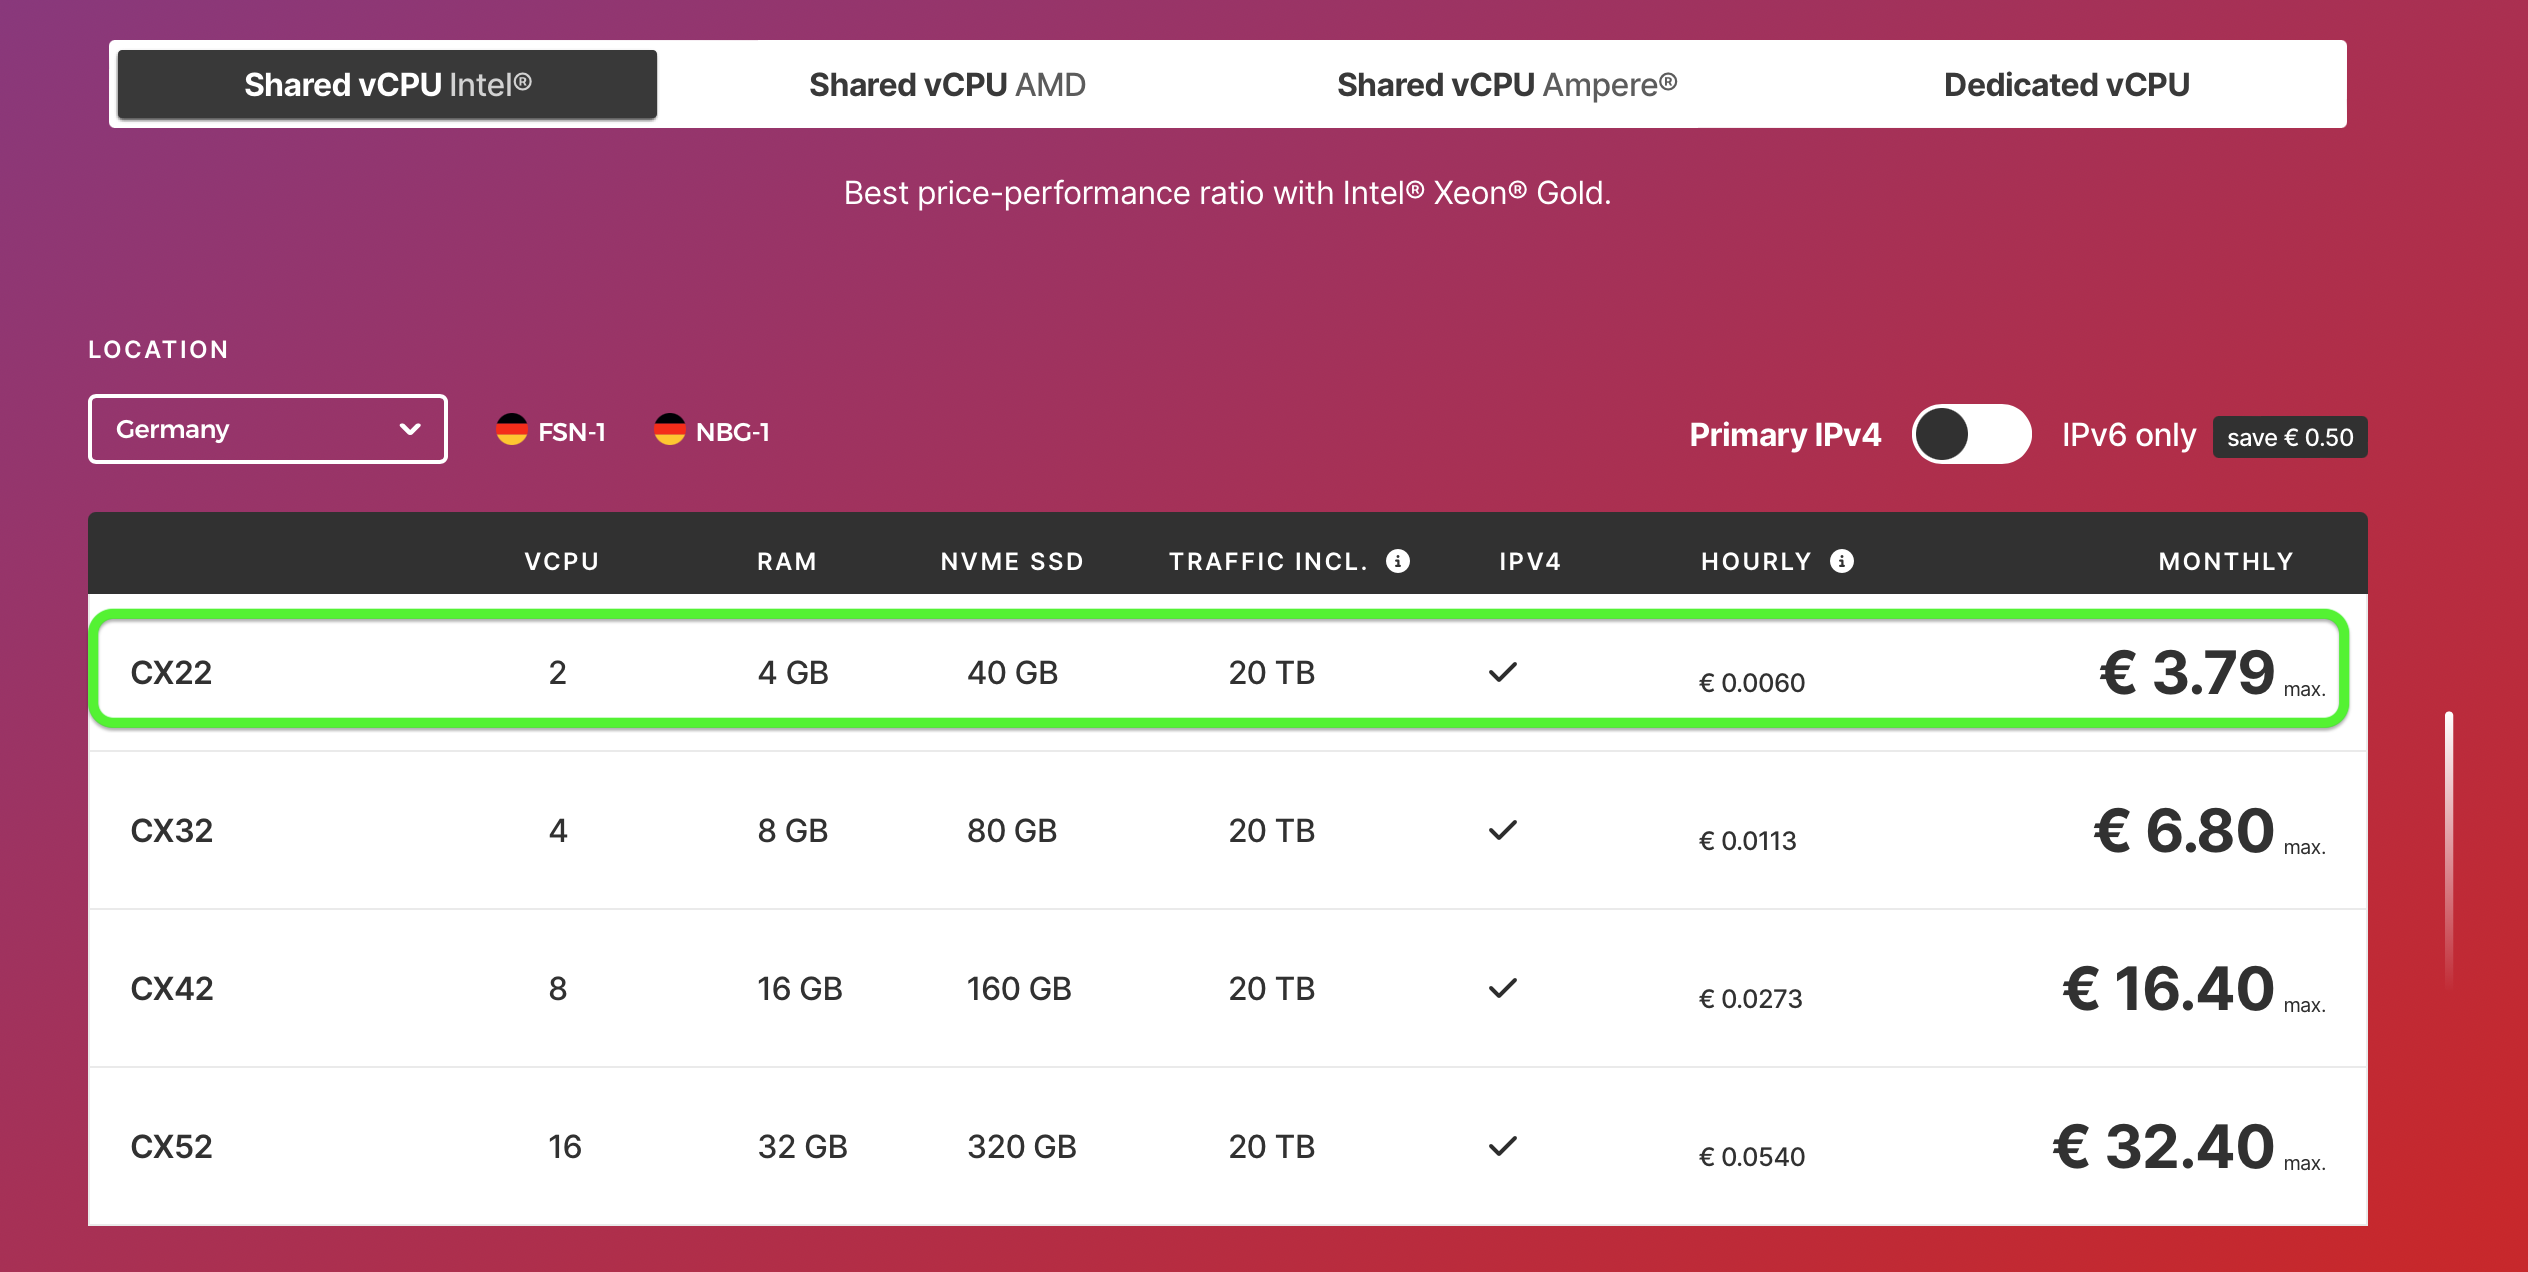This screenshot has width=2528, height=1272.
Task: Click the IPv4 checkmark for CX42
Action: (x=1502, y=989)
